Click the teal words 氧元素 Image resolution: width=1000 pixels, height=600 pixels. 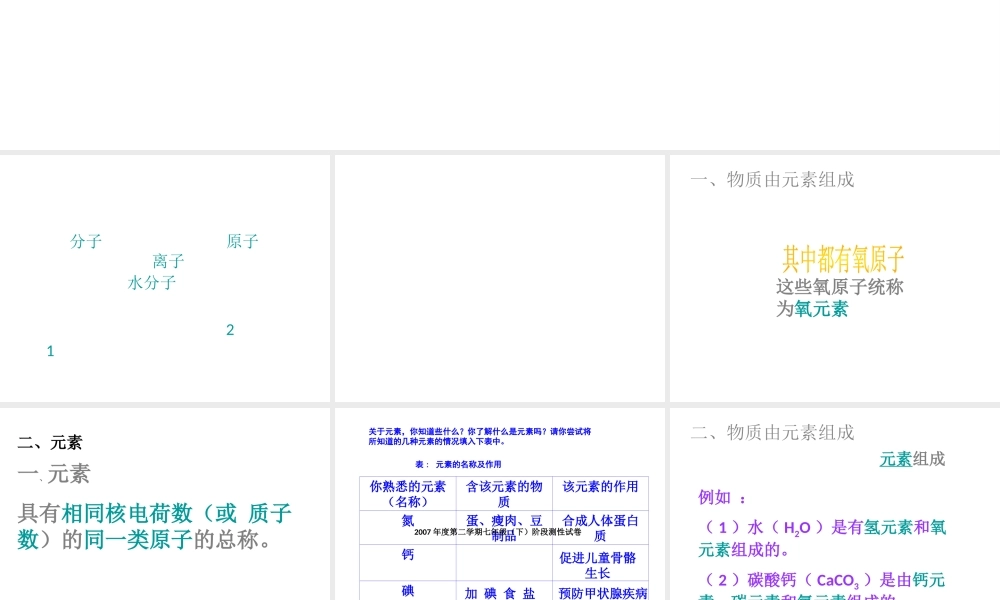(821, 309)
